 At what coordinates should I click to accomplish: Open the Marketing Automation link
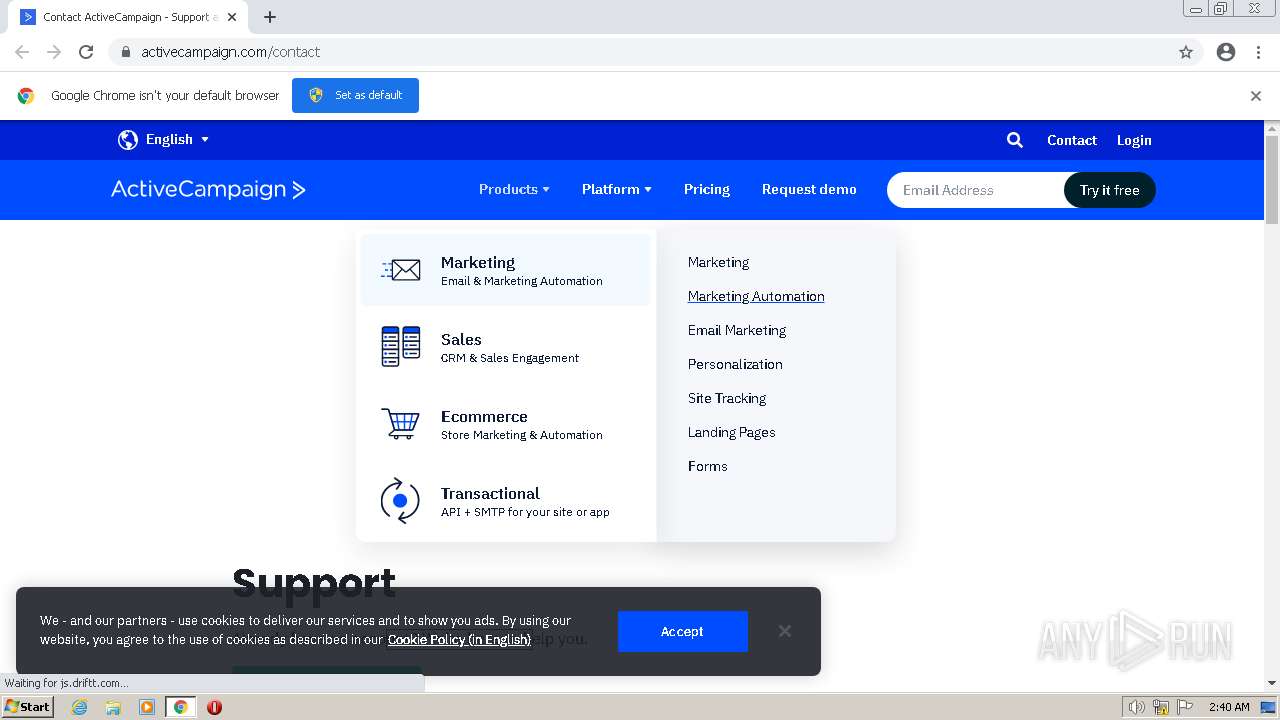tap(756, 296)
